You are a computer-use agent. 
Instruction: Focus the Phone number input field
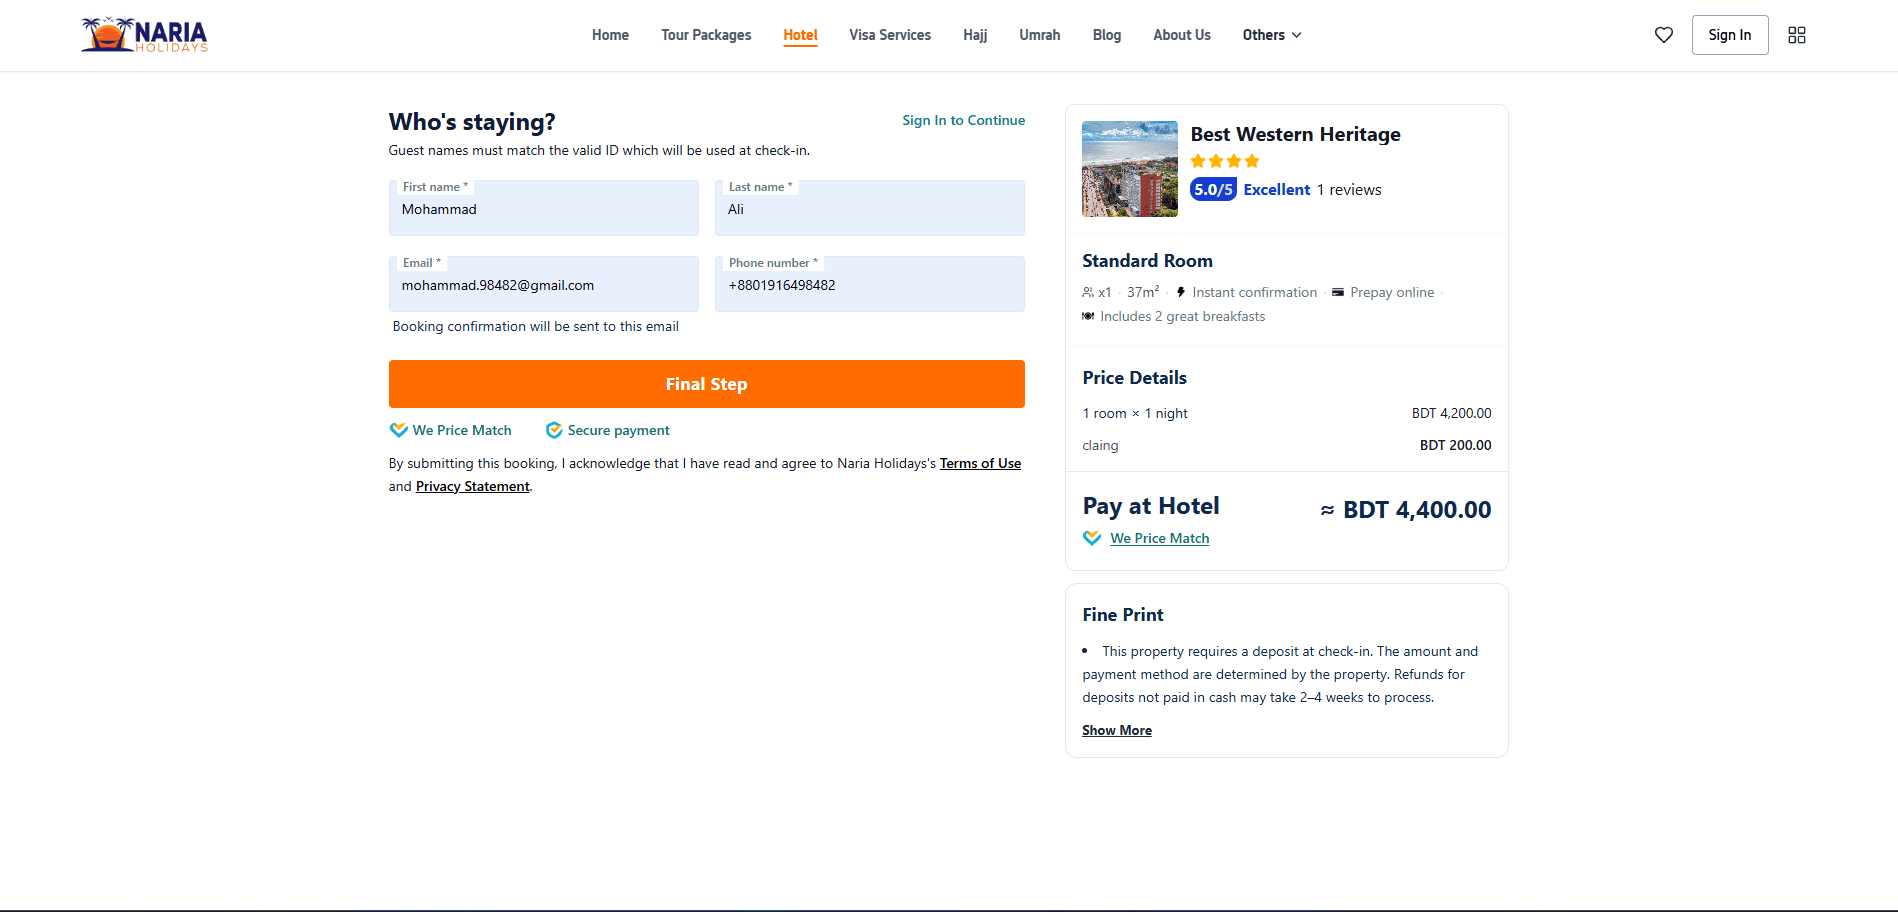[870, 284]
